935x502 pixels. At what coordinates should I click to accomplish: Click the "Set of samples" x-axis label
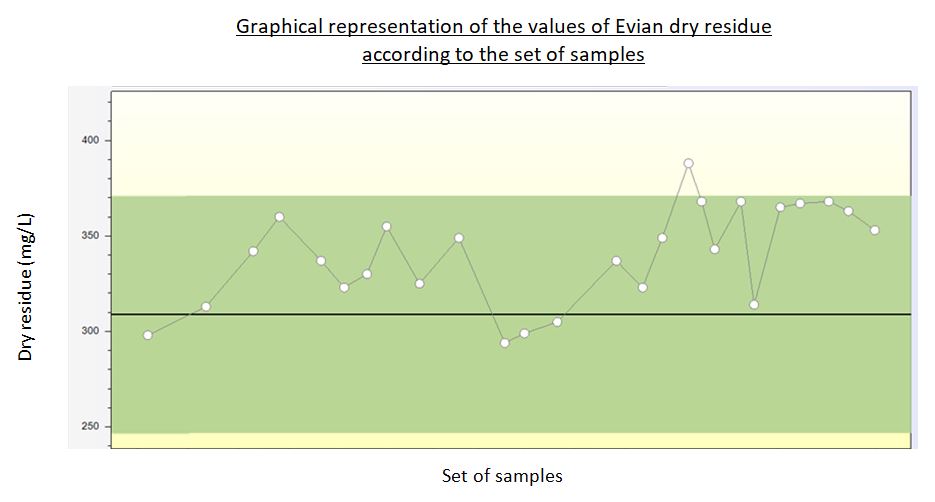502,476
